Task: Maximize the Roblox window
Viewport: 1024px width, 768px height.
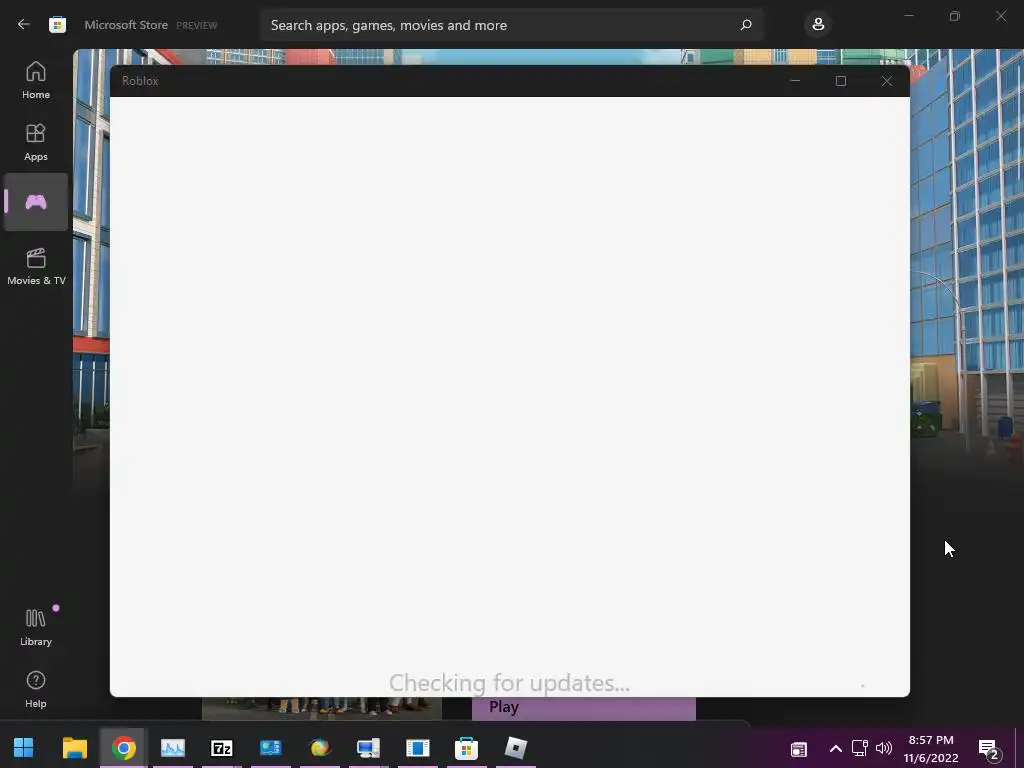Action: [x=840, y=81]
